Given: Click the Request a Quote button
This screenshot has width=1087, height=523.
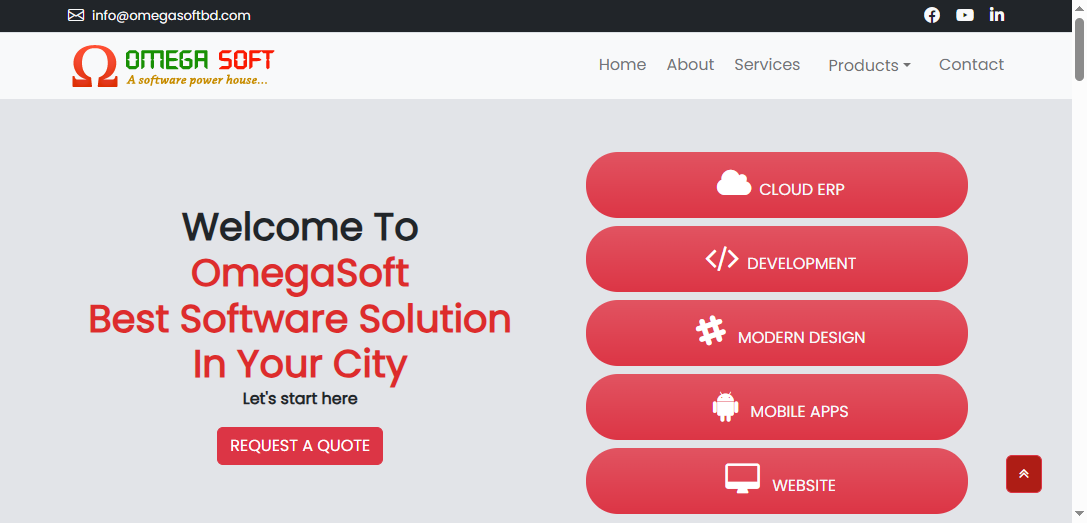Looking at the screenshot, I should pos(299,446).
